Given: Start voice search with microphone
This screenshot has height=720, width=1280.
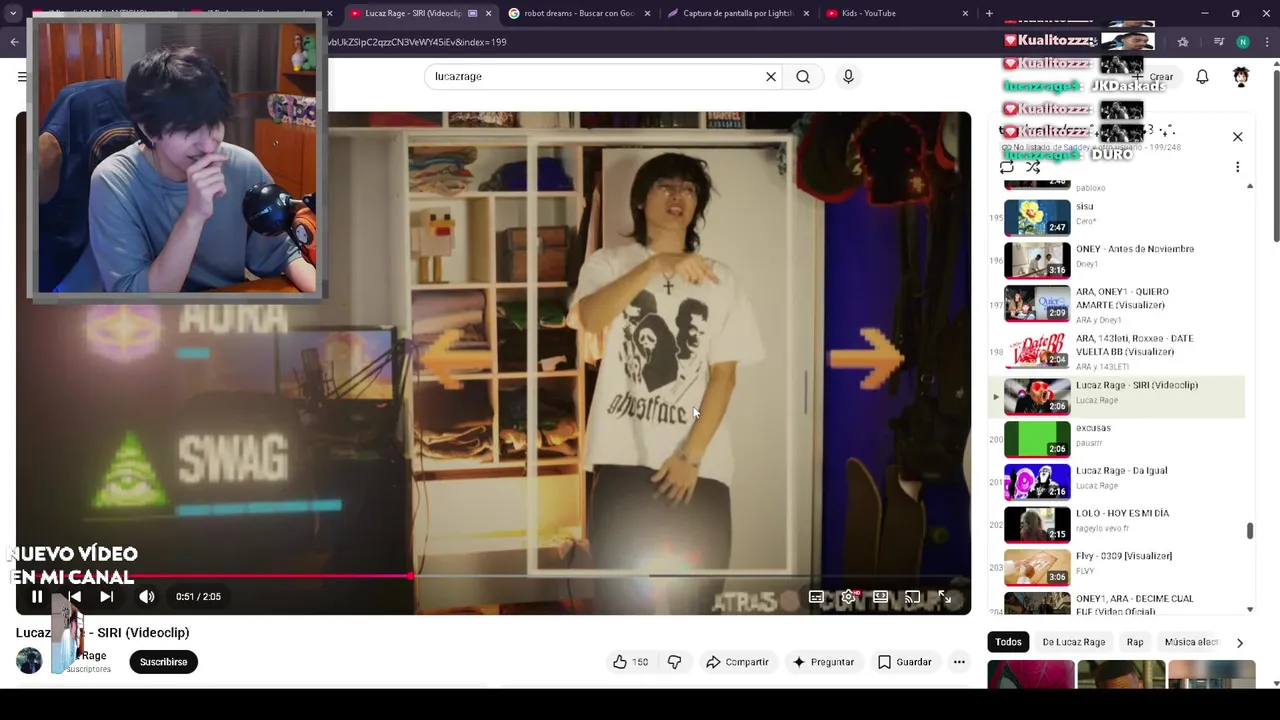Looking at the screenshot, I should coord(848,77).
